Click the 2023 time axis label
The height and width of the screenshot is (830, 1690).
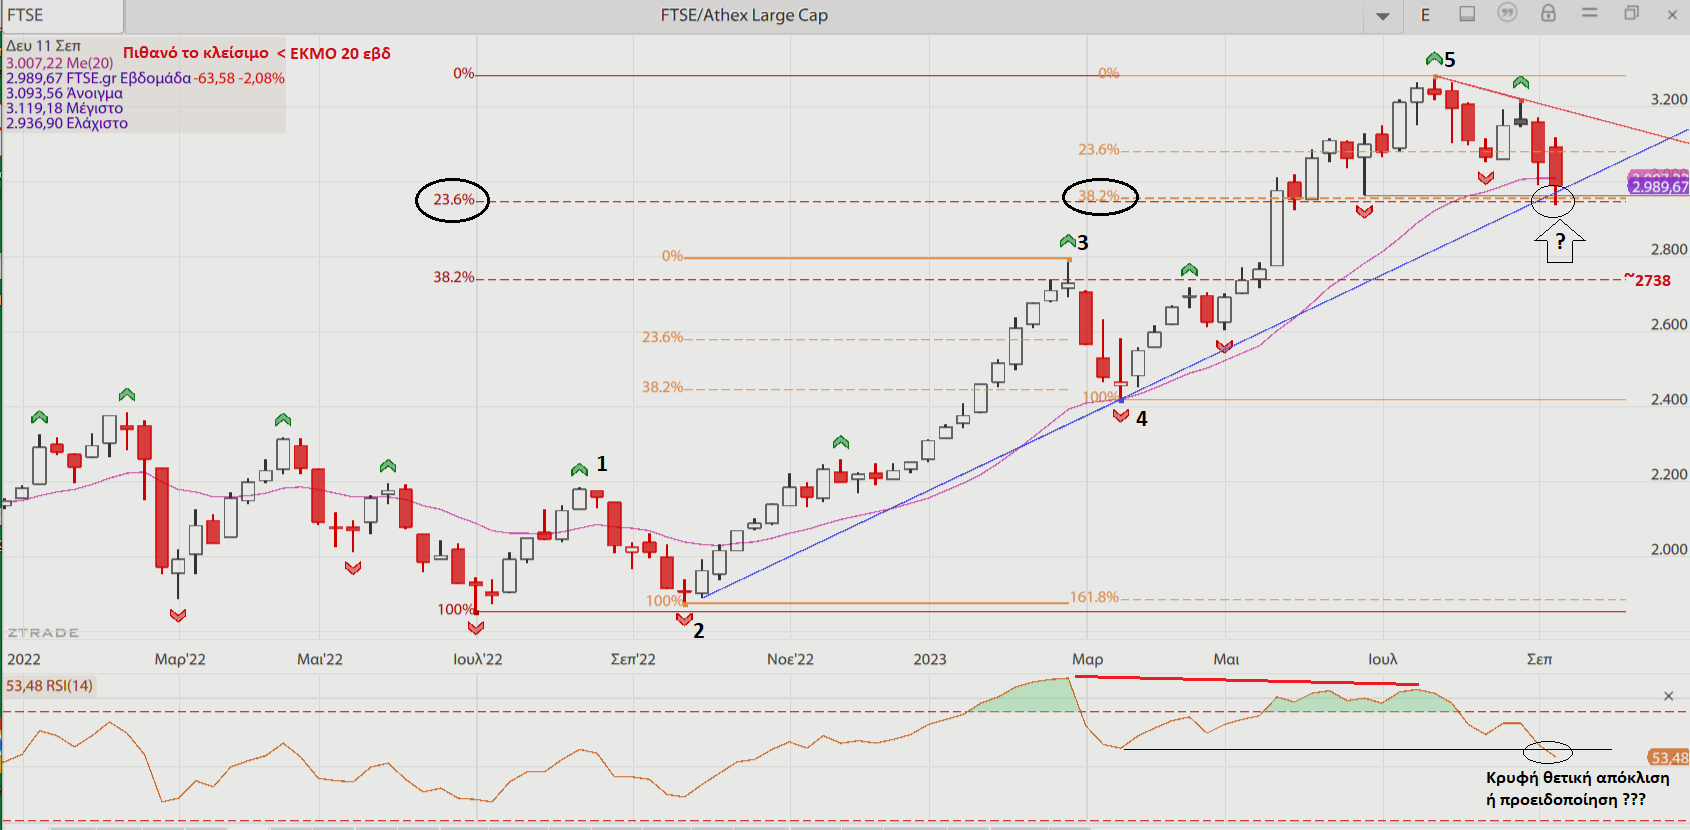point(930,659)
